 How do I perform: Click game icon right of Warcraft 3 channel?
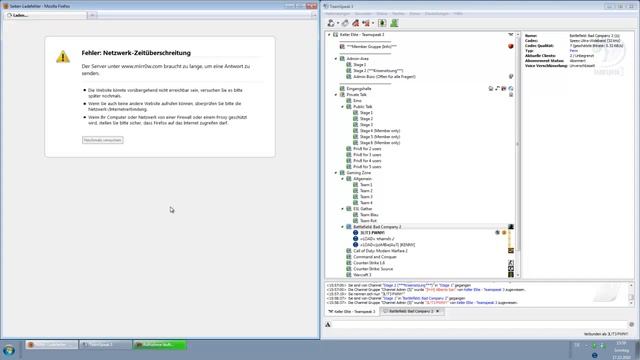[x=511, y=275]
